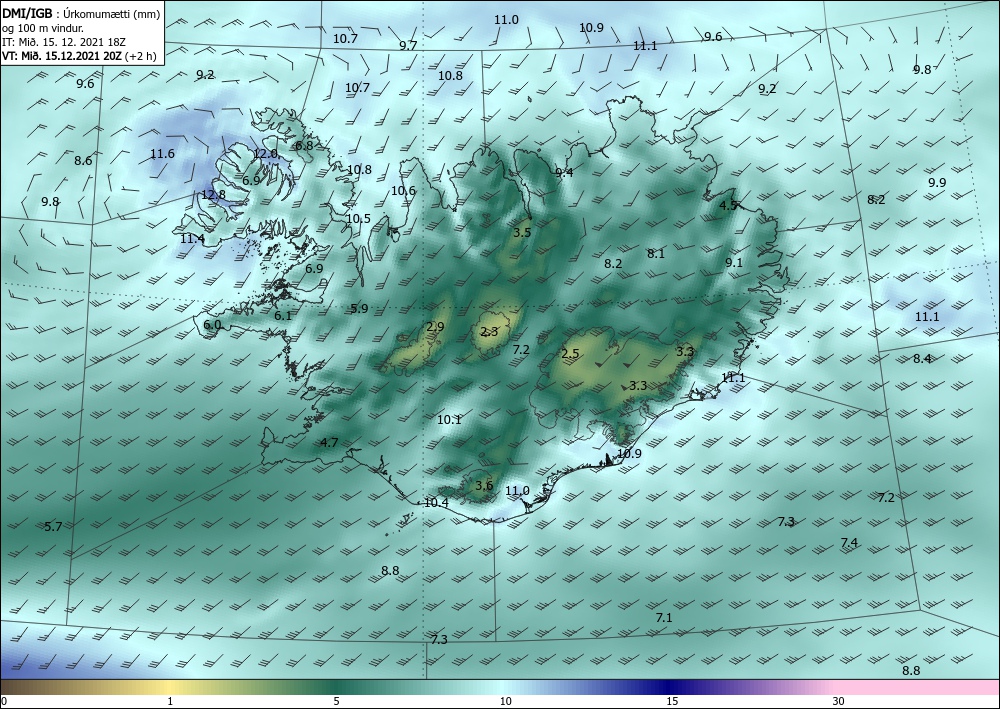The image size is (1000, 709).
Task: Click the 10.5 value label
Action: [x=358, y=219]
